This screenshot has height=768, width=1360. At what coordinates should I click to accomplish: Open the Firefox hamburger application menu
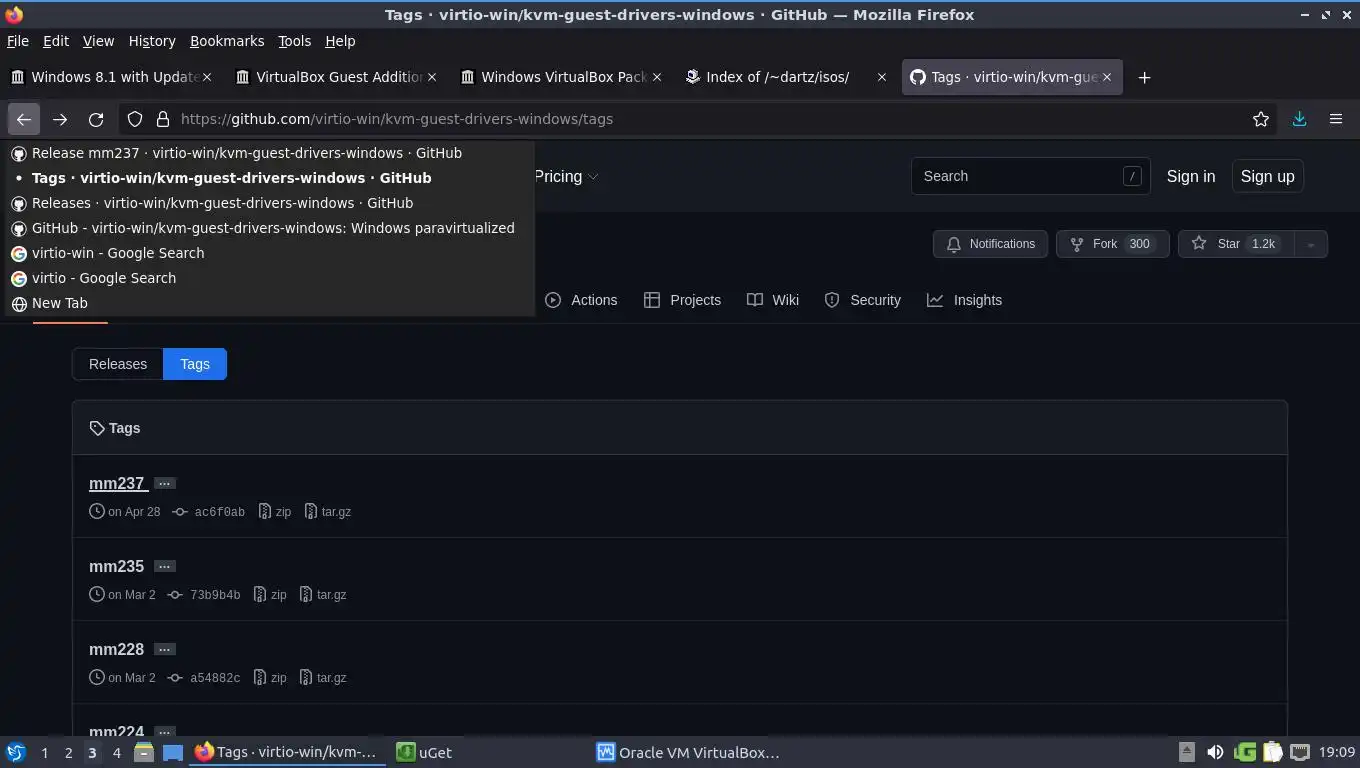point(1335,119)
